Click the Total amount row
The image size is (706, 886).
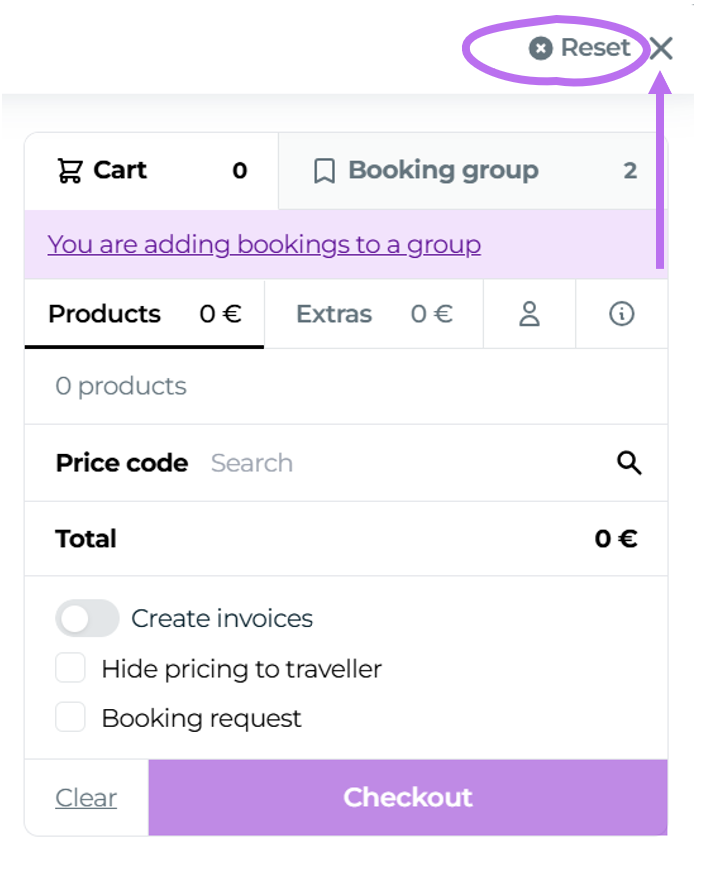(x=345, y=539)
